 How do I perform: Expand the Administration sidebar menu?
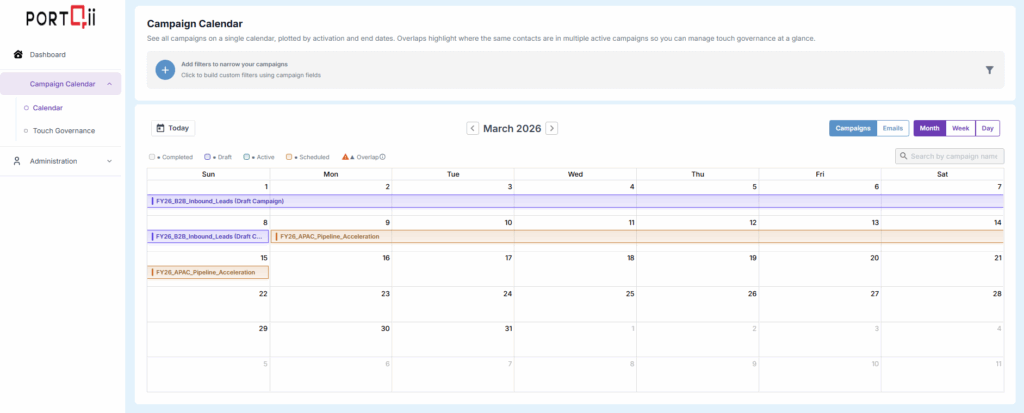click(108, 161)
